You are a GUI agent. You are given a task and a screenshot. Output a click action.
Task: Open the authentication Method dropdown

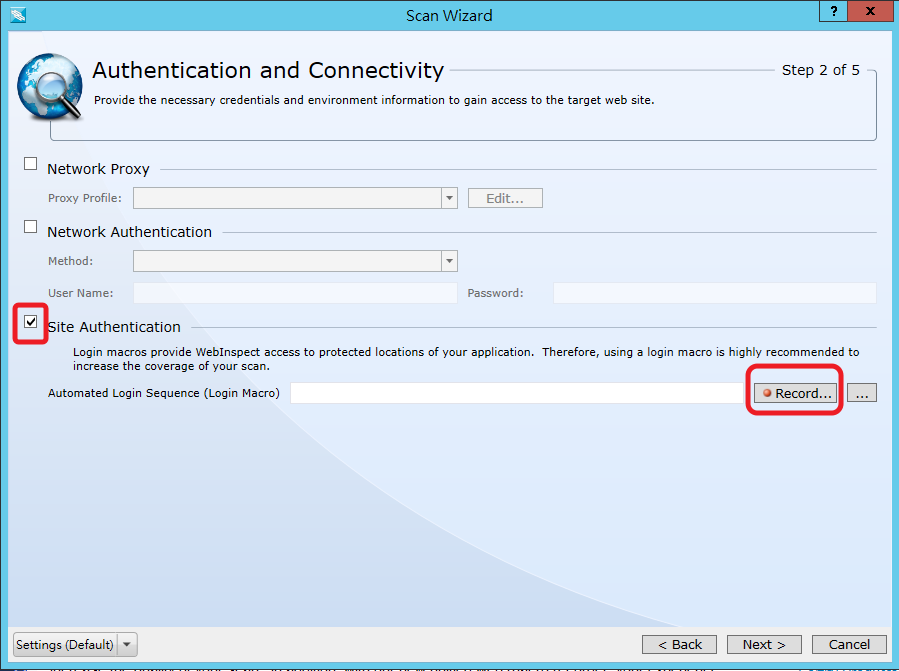pyautogui.click(x=448, y=260)
